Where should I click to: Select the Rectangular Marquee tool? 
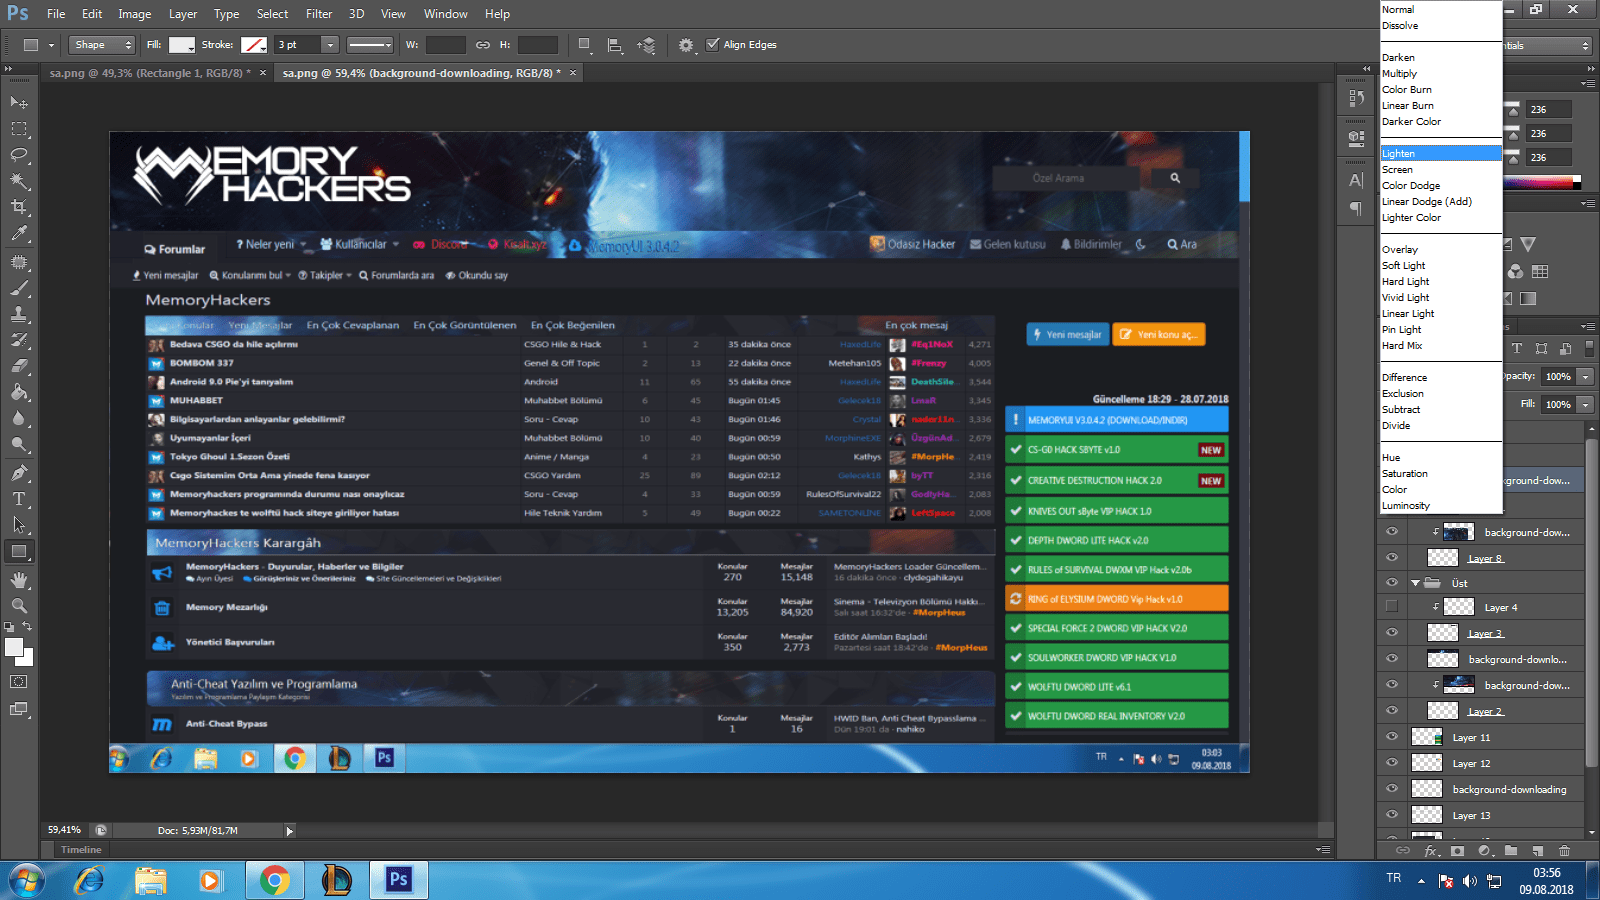(19, 129)
